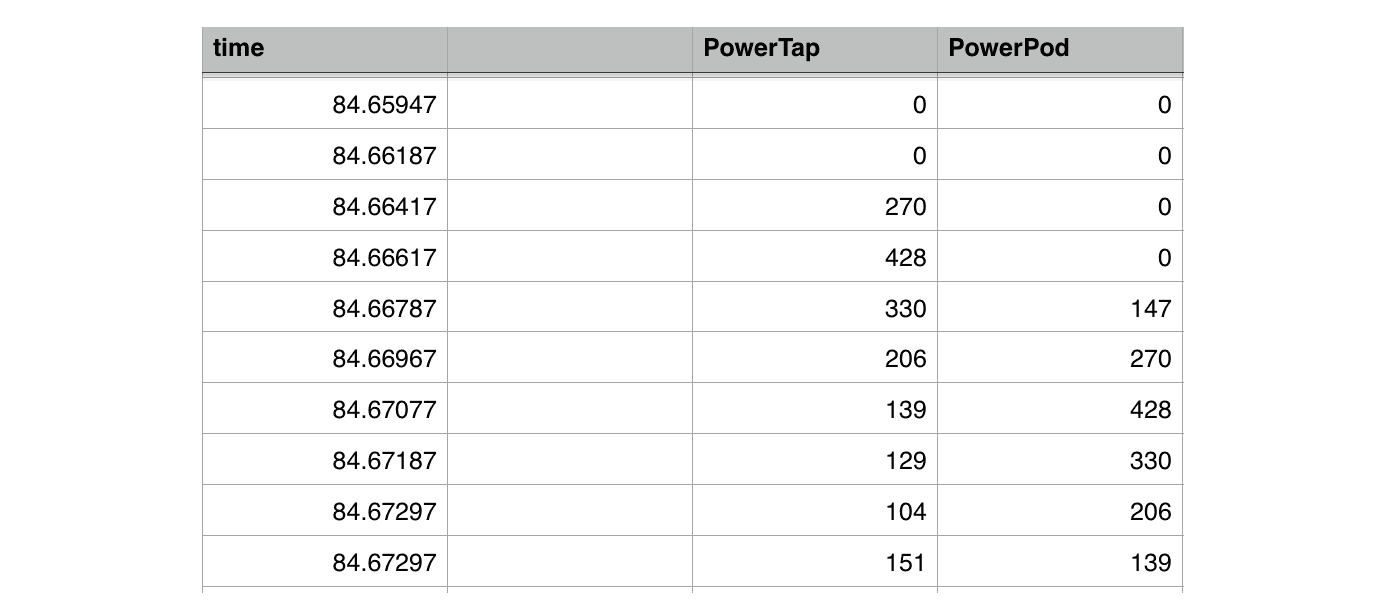This screenshot has height=600, width=1400.
Task: Pick the time cell 84.66617
Action: pyautogui.click(x=384, y=258)
